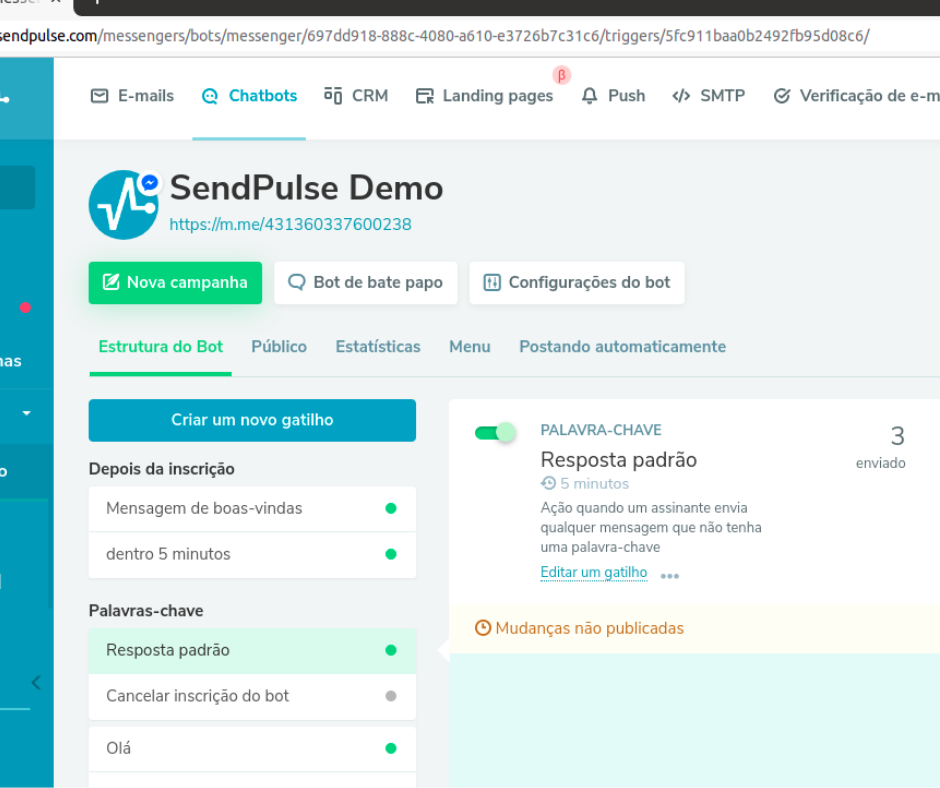Go to the CRM section
The width and height of the screenshot is (940, 788).
pos(356,96)
